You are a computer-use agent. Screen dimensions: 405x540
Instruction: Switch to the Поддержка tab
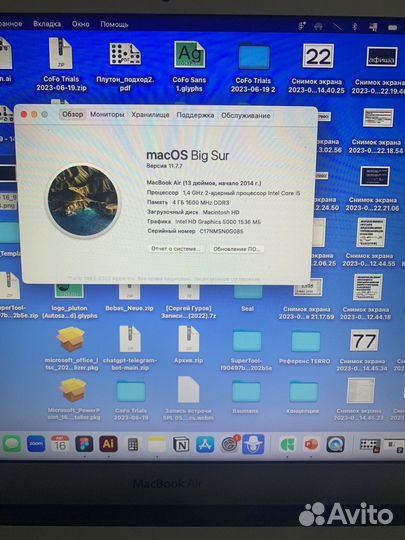coord(195,115)
